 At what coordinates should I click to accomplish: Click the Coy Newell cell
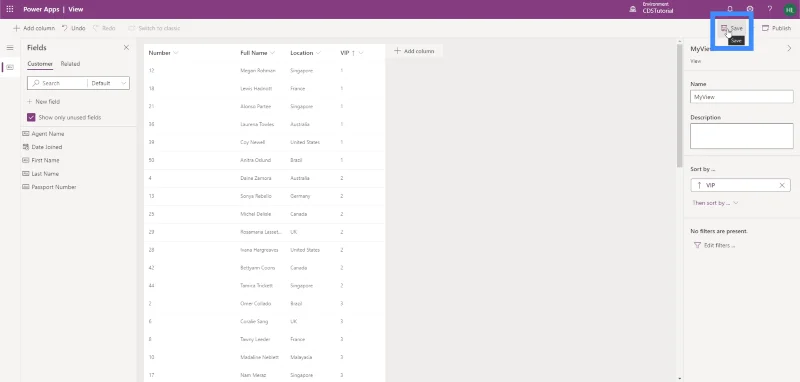coord(253,142)
